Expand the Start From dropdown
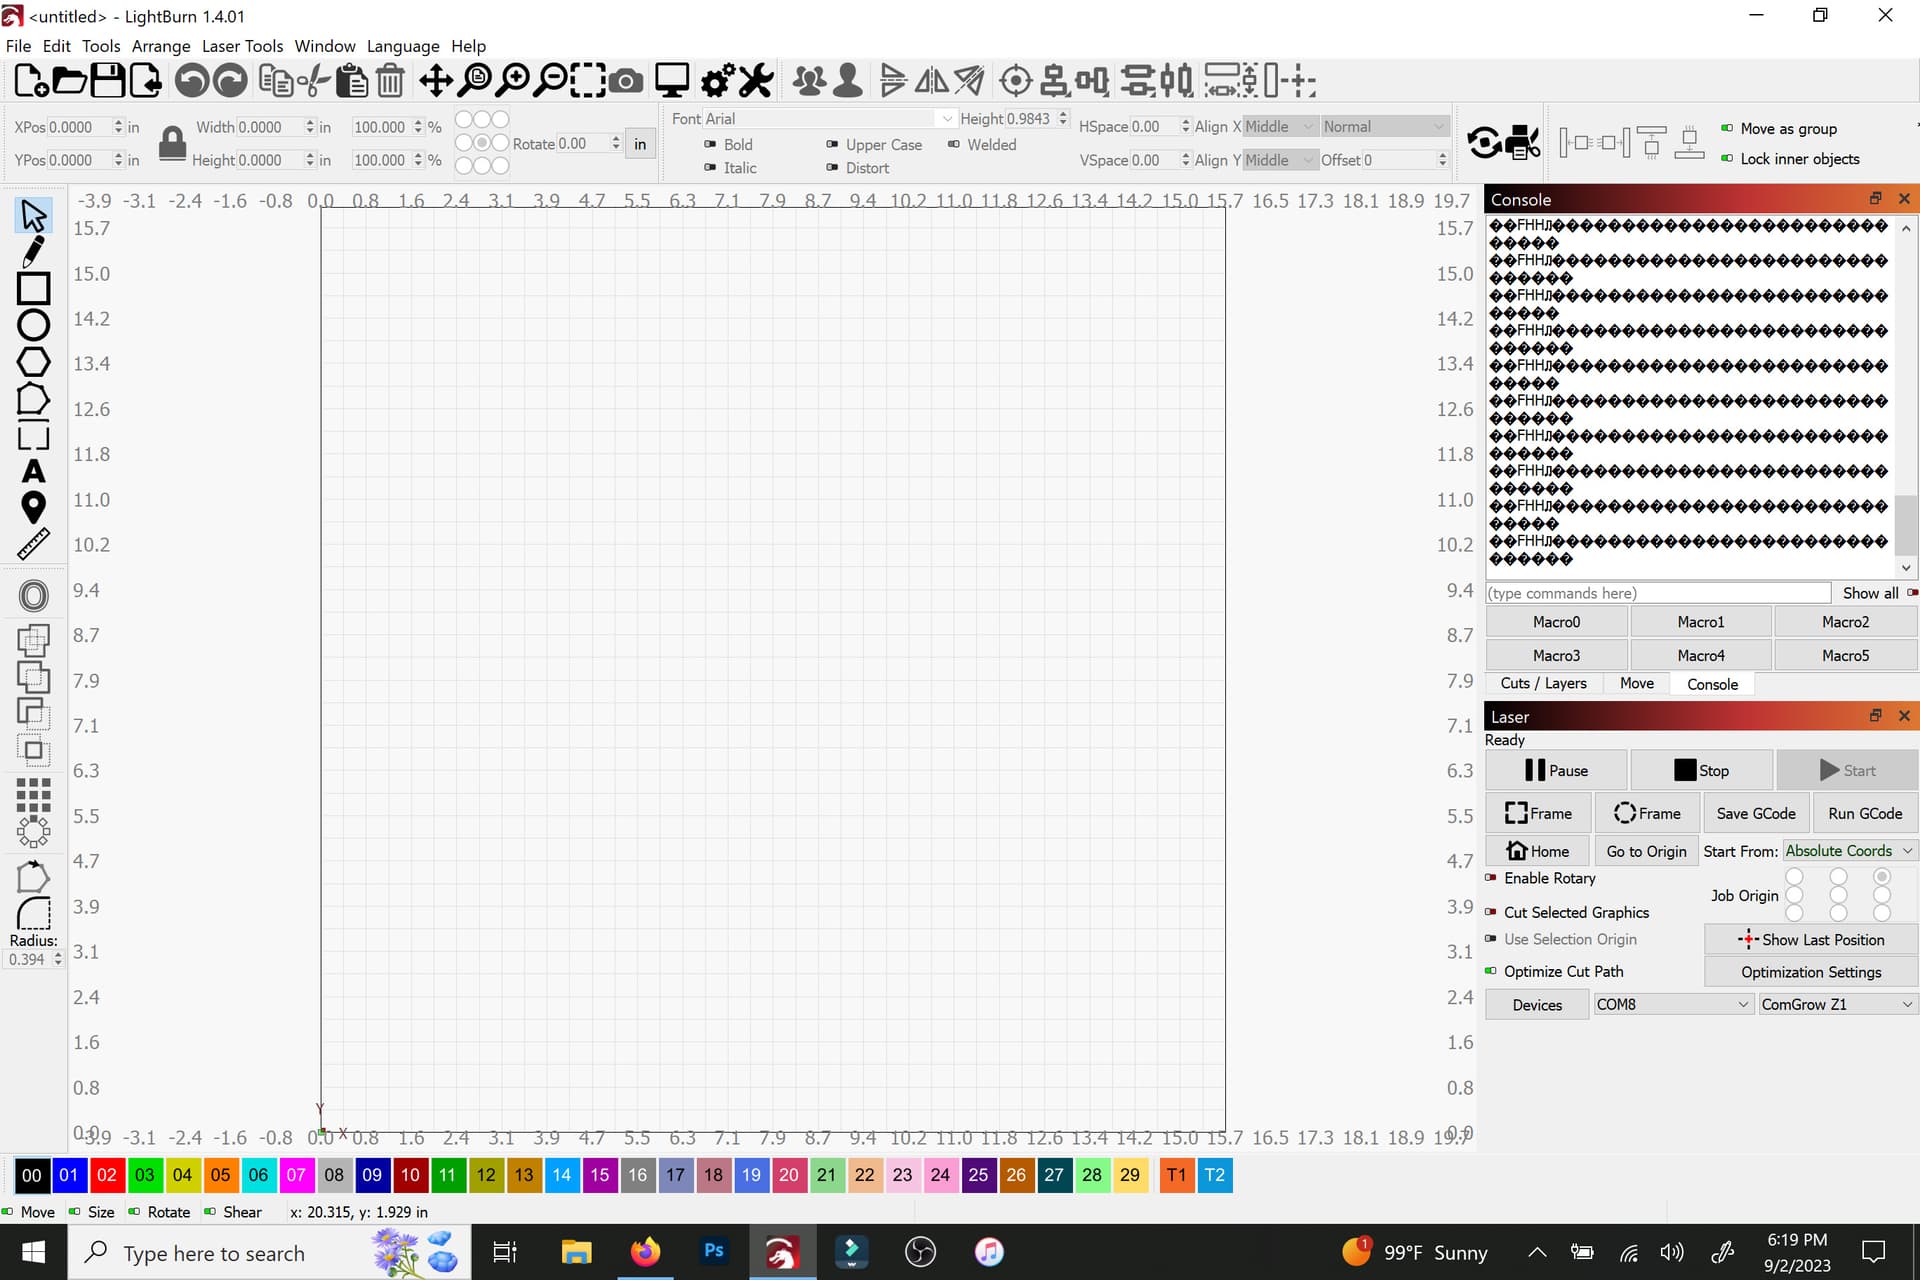Viewport: 1920px width, 1280px height. pyautogui.click(x=1849, y=851)
